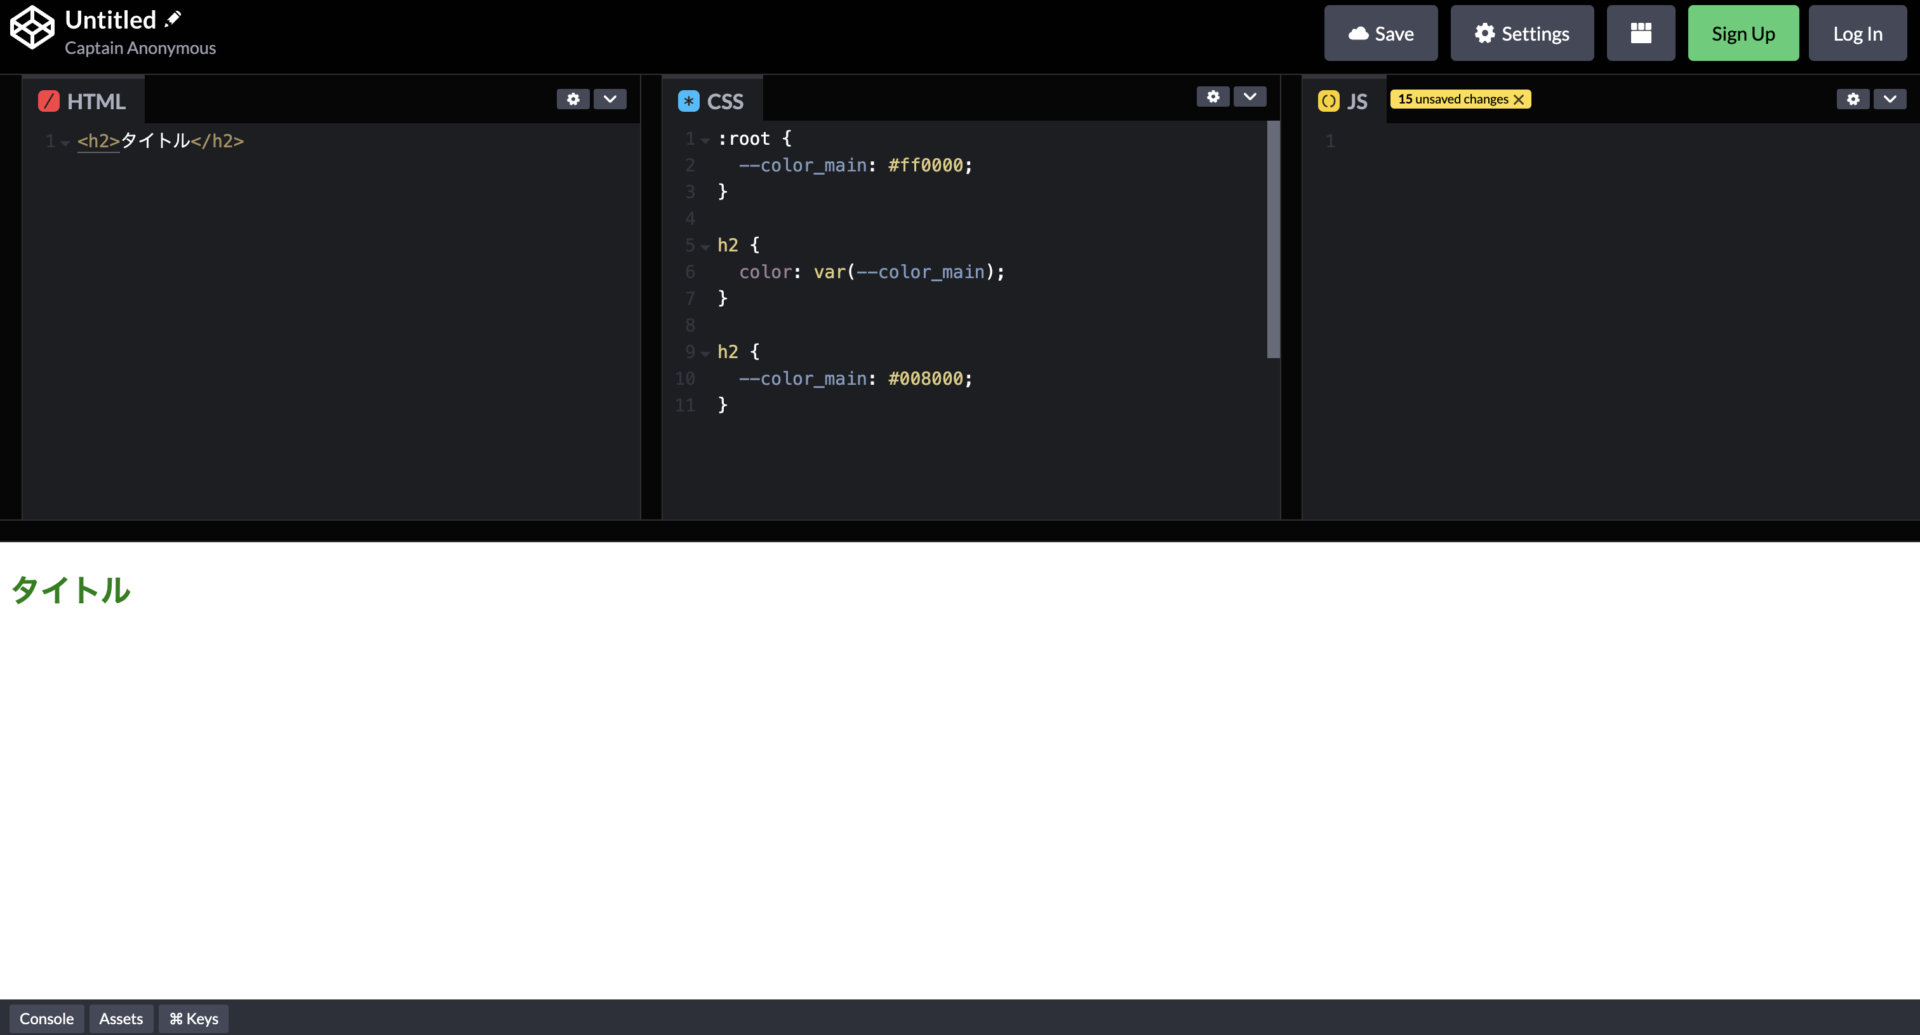Expand the CSS editor dropdown chevron
The height and width of the screenshot is (1035, 1920).
tap(1250, 97)
